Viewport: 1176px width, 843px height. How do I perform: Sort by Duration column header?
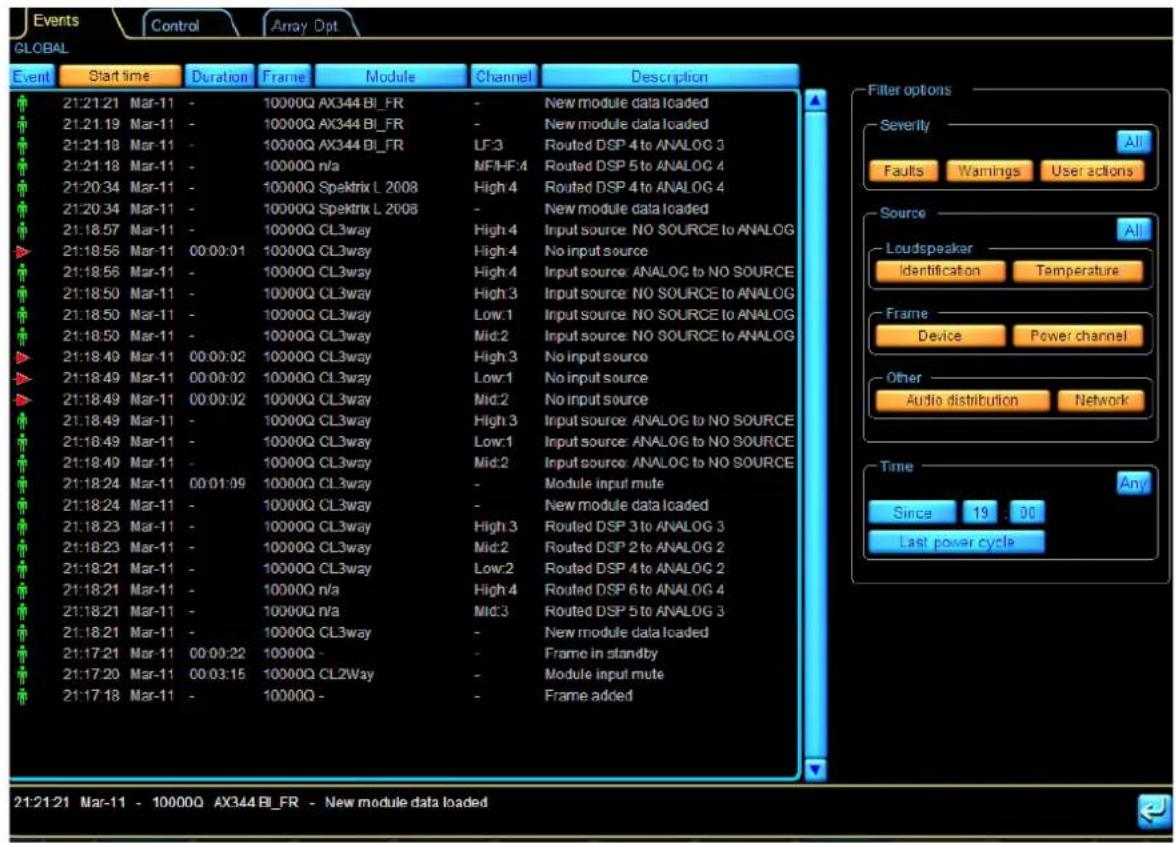[x=219, y=76]
